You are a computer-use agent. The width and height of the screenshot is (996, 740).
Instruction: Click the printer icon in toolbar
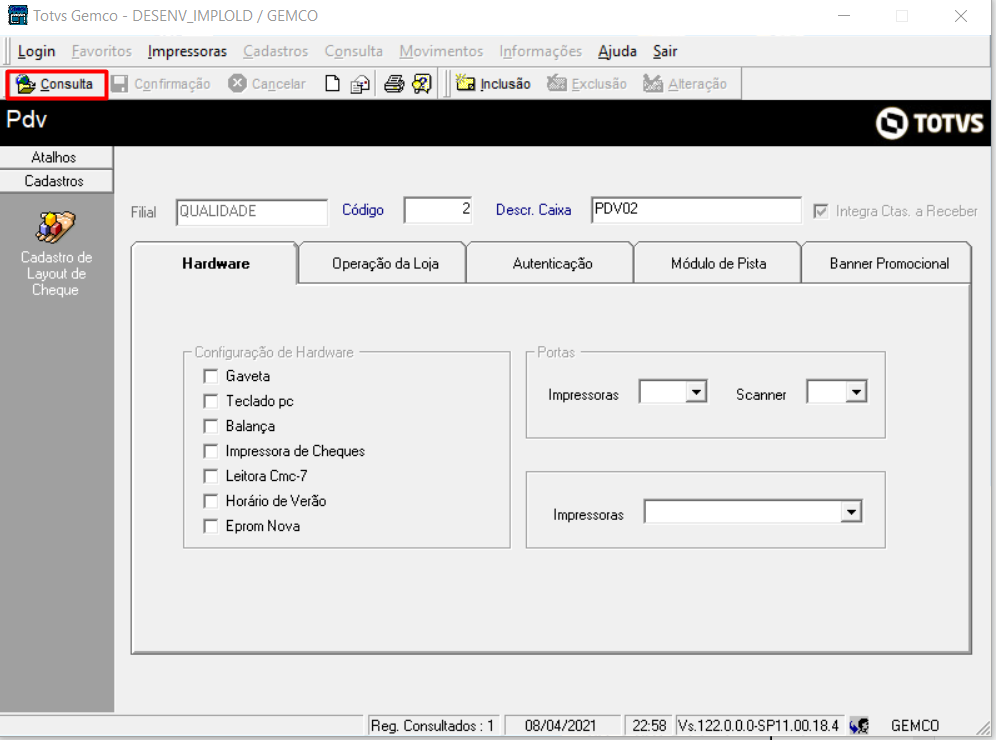click(x=394, y=84)
